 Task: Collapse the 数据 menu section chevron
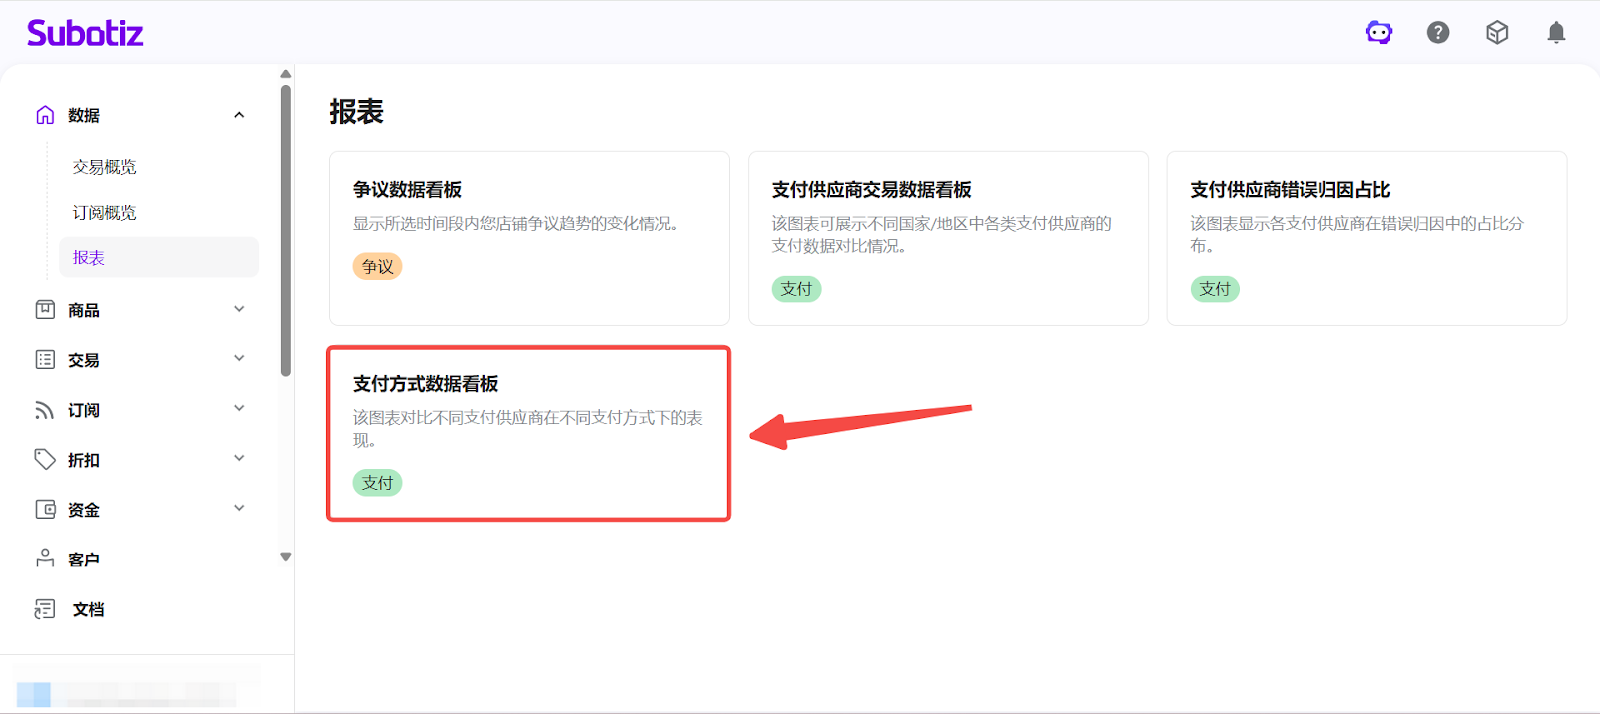tap(239, 115)
